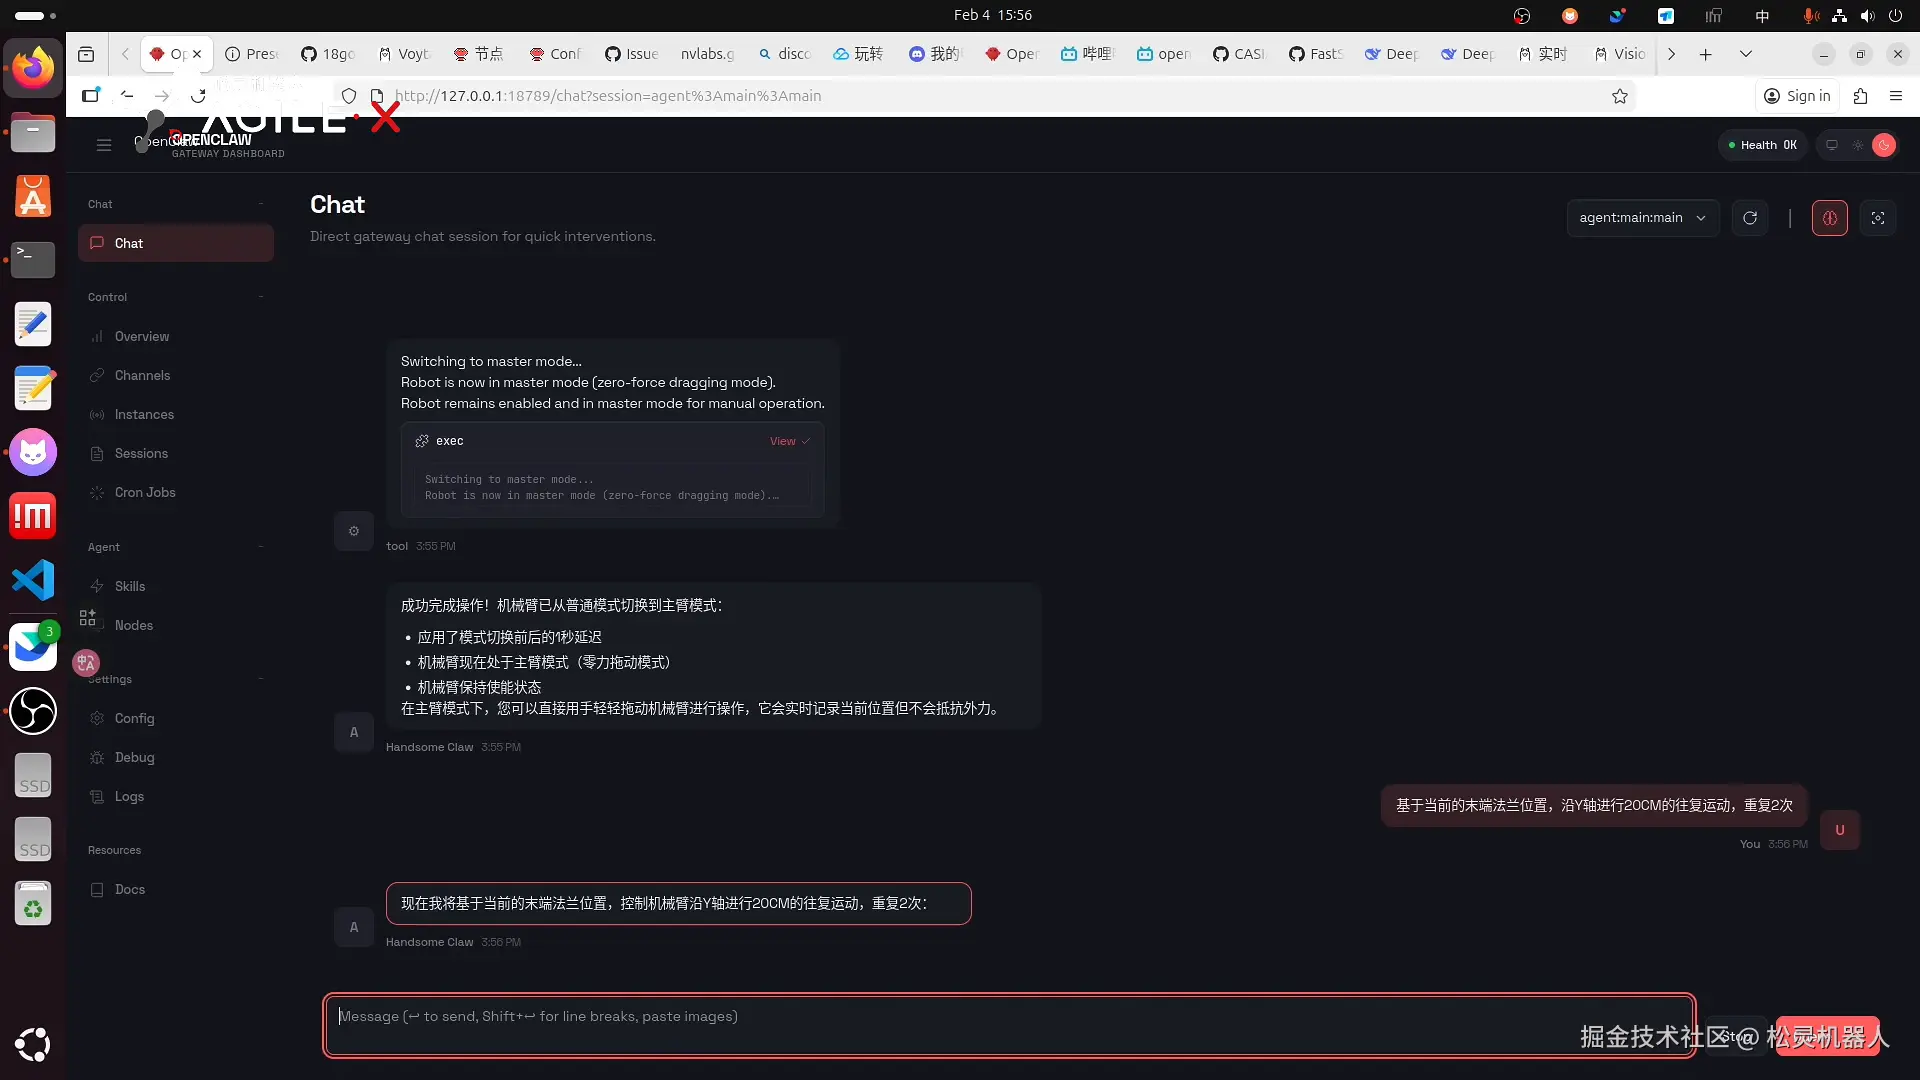This screenshot has width=1920, height=1080.
Task: Open the agent:main:main session dropdown
Action: pos(1642,218)
